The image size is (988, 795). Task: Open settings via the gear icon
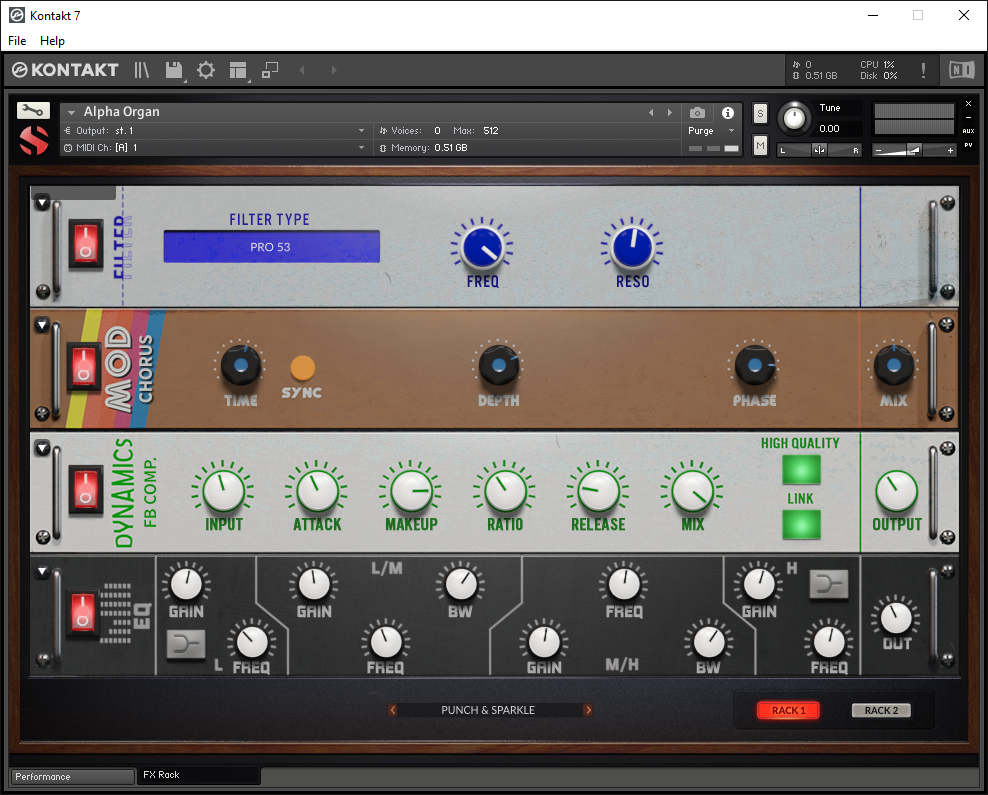(206, 70)
